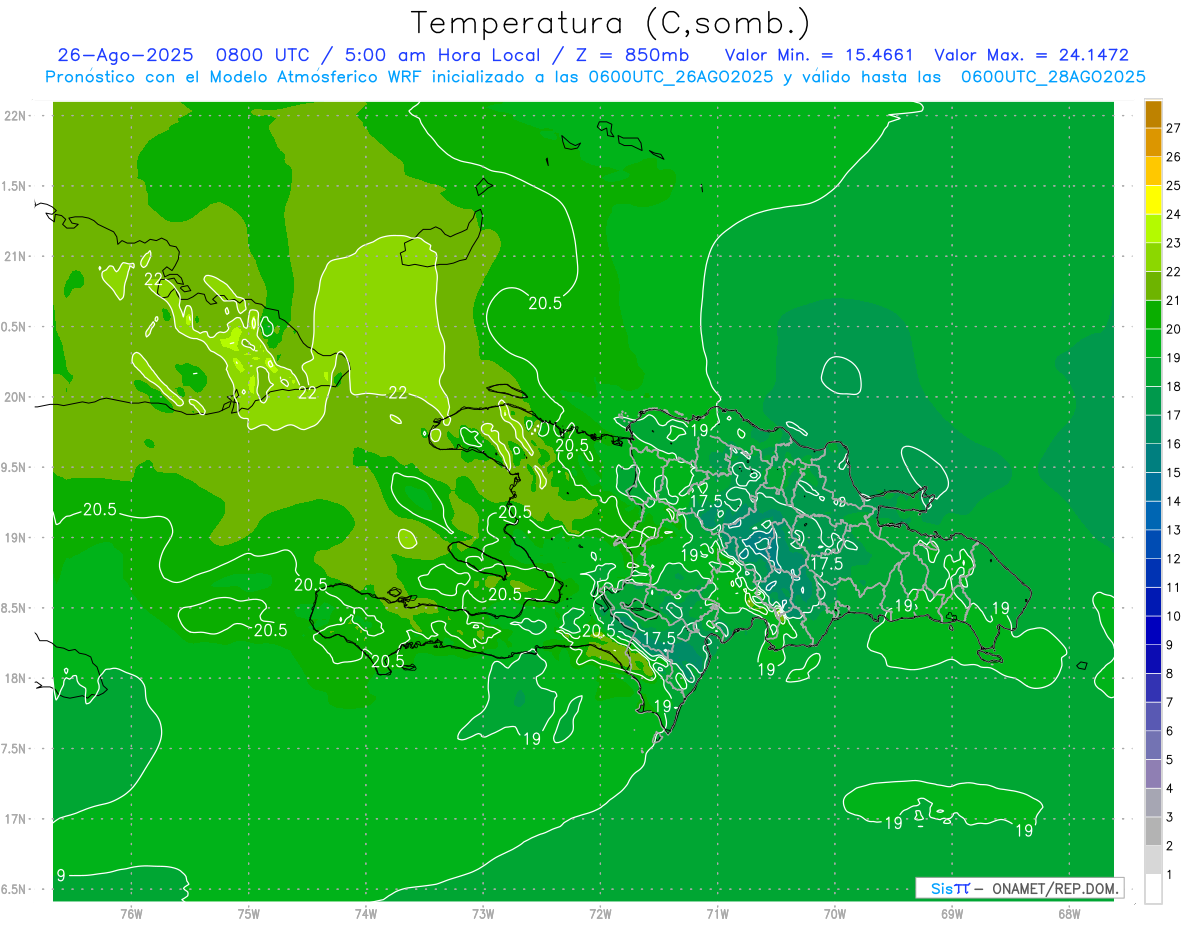
Task: Click the teal swatch between 15 and 16
Action: tap(1153, 458)
